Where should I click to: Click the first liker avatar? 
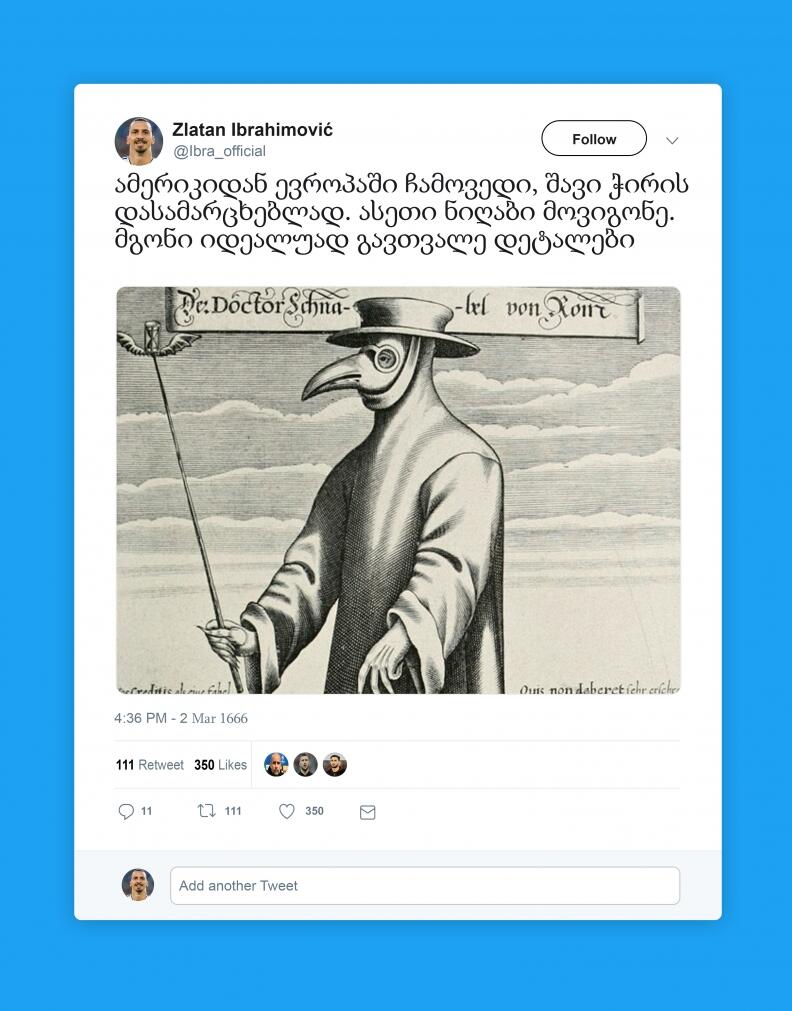(276, 765)
